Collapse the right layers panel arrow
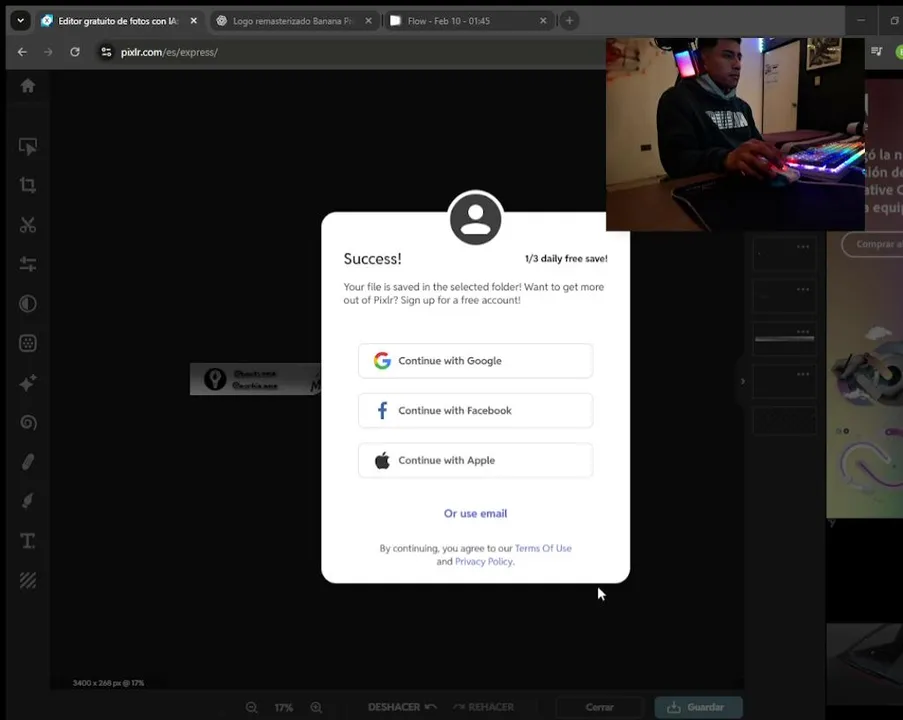Image resolution: width=903 pixels, height=720 pixels. [x=742, y=381]
